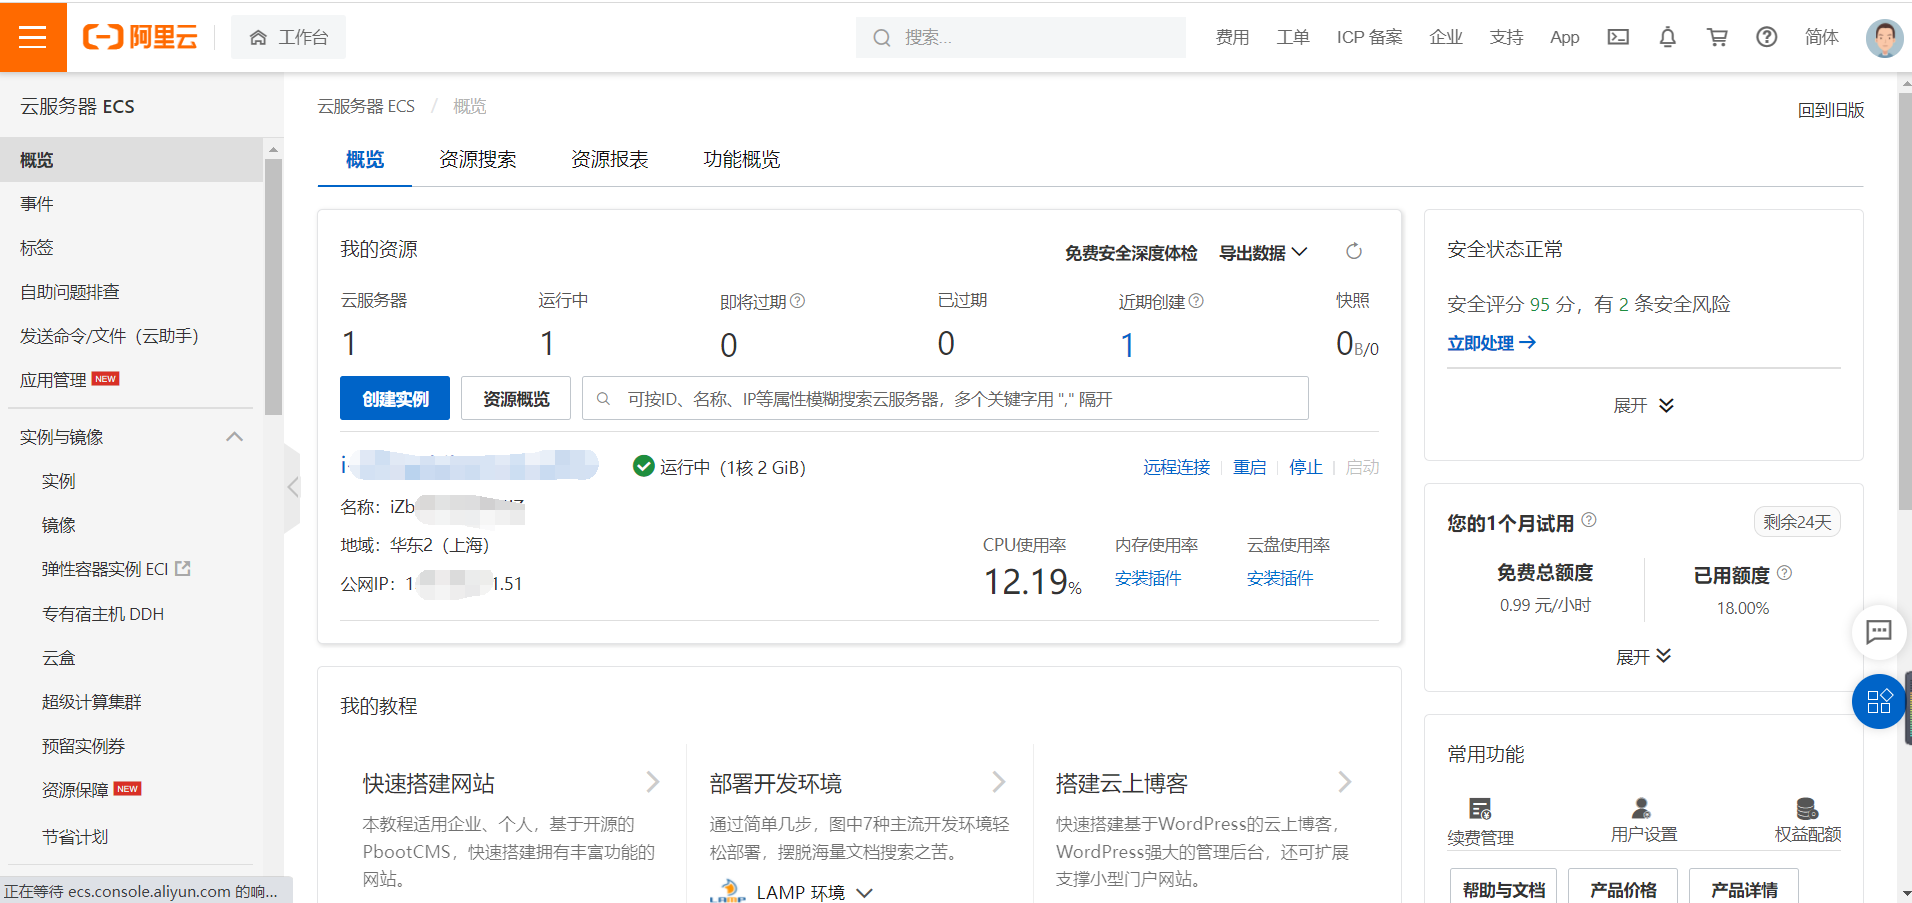This screenshot has width=1912, height=903.
Task: Open the 续费管理 shortcut icon
Action: point(1480,808)
